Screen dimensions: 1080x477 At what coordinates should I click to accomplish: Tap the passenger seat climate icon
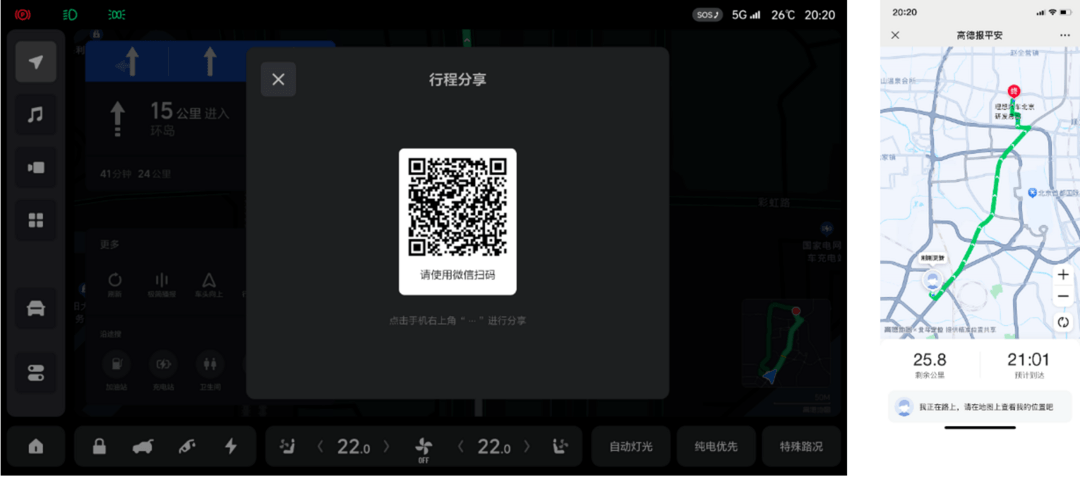tap(561, 446)
